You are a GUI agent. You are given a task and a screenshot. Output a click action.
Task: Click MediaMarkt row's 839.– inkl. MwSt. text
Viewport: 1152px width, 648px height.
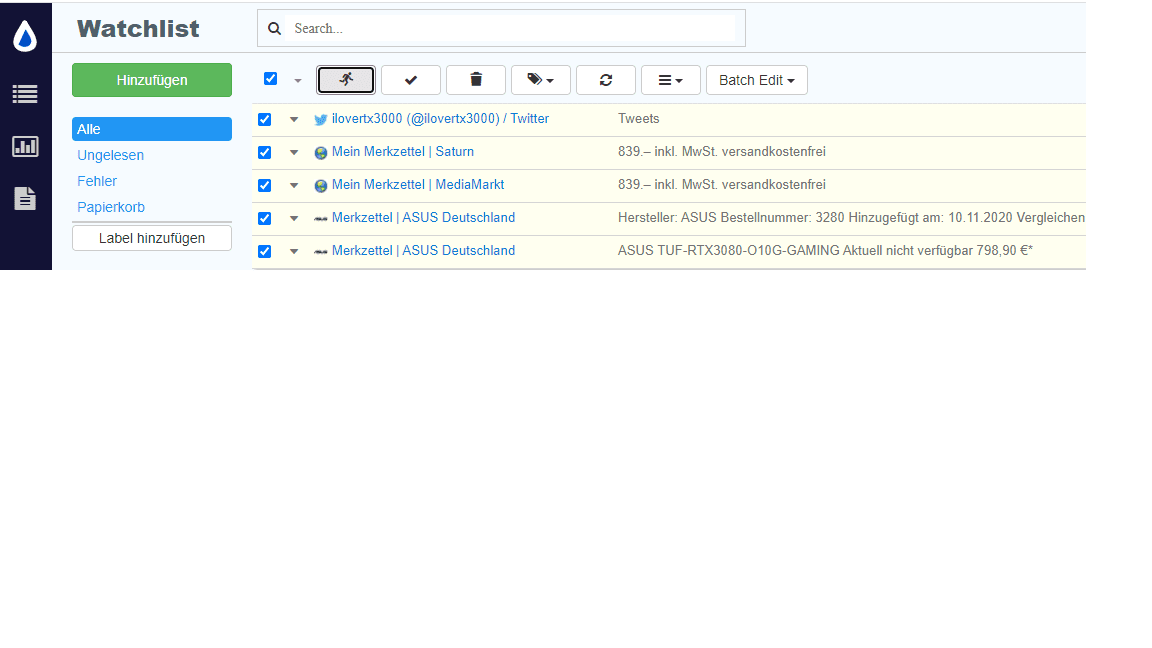(x=721, y=184)
